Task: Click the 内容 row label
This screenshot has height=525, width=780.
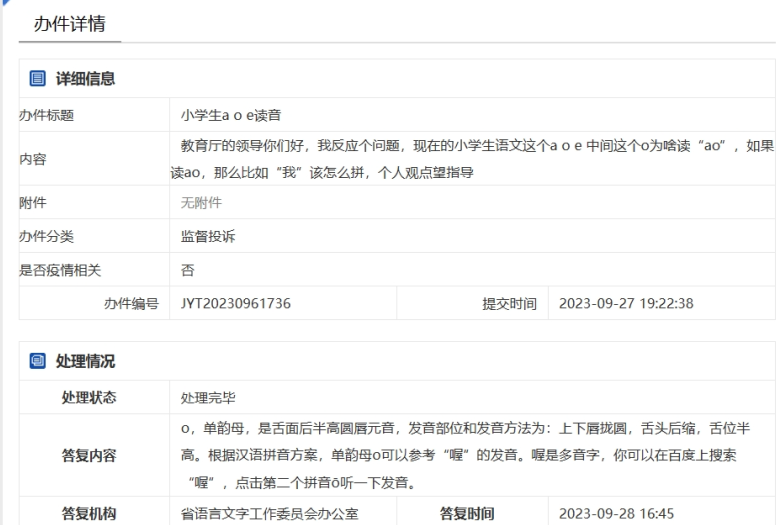Action: pyautogui.click(x=33, y=159)
